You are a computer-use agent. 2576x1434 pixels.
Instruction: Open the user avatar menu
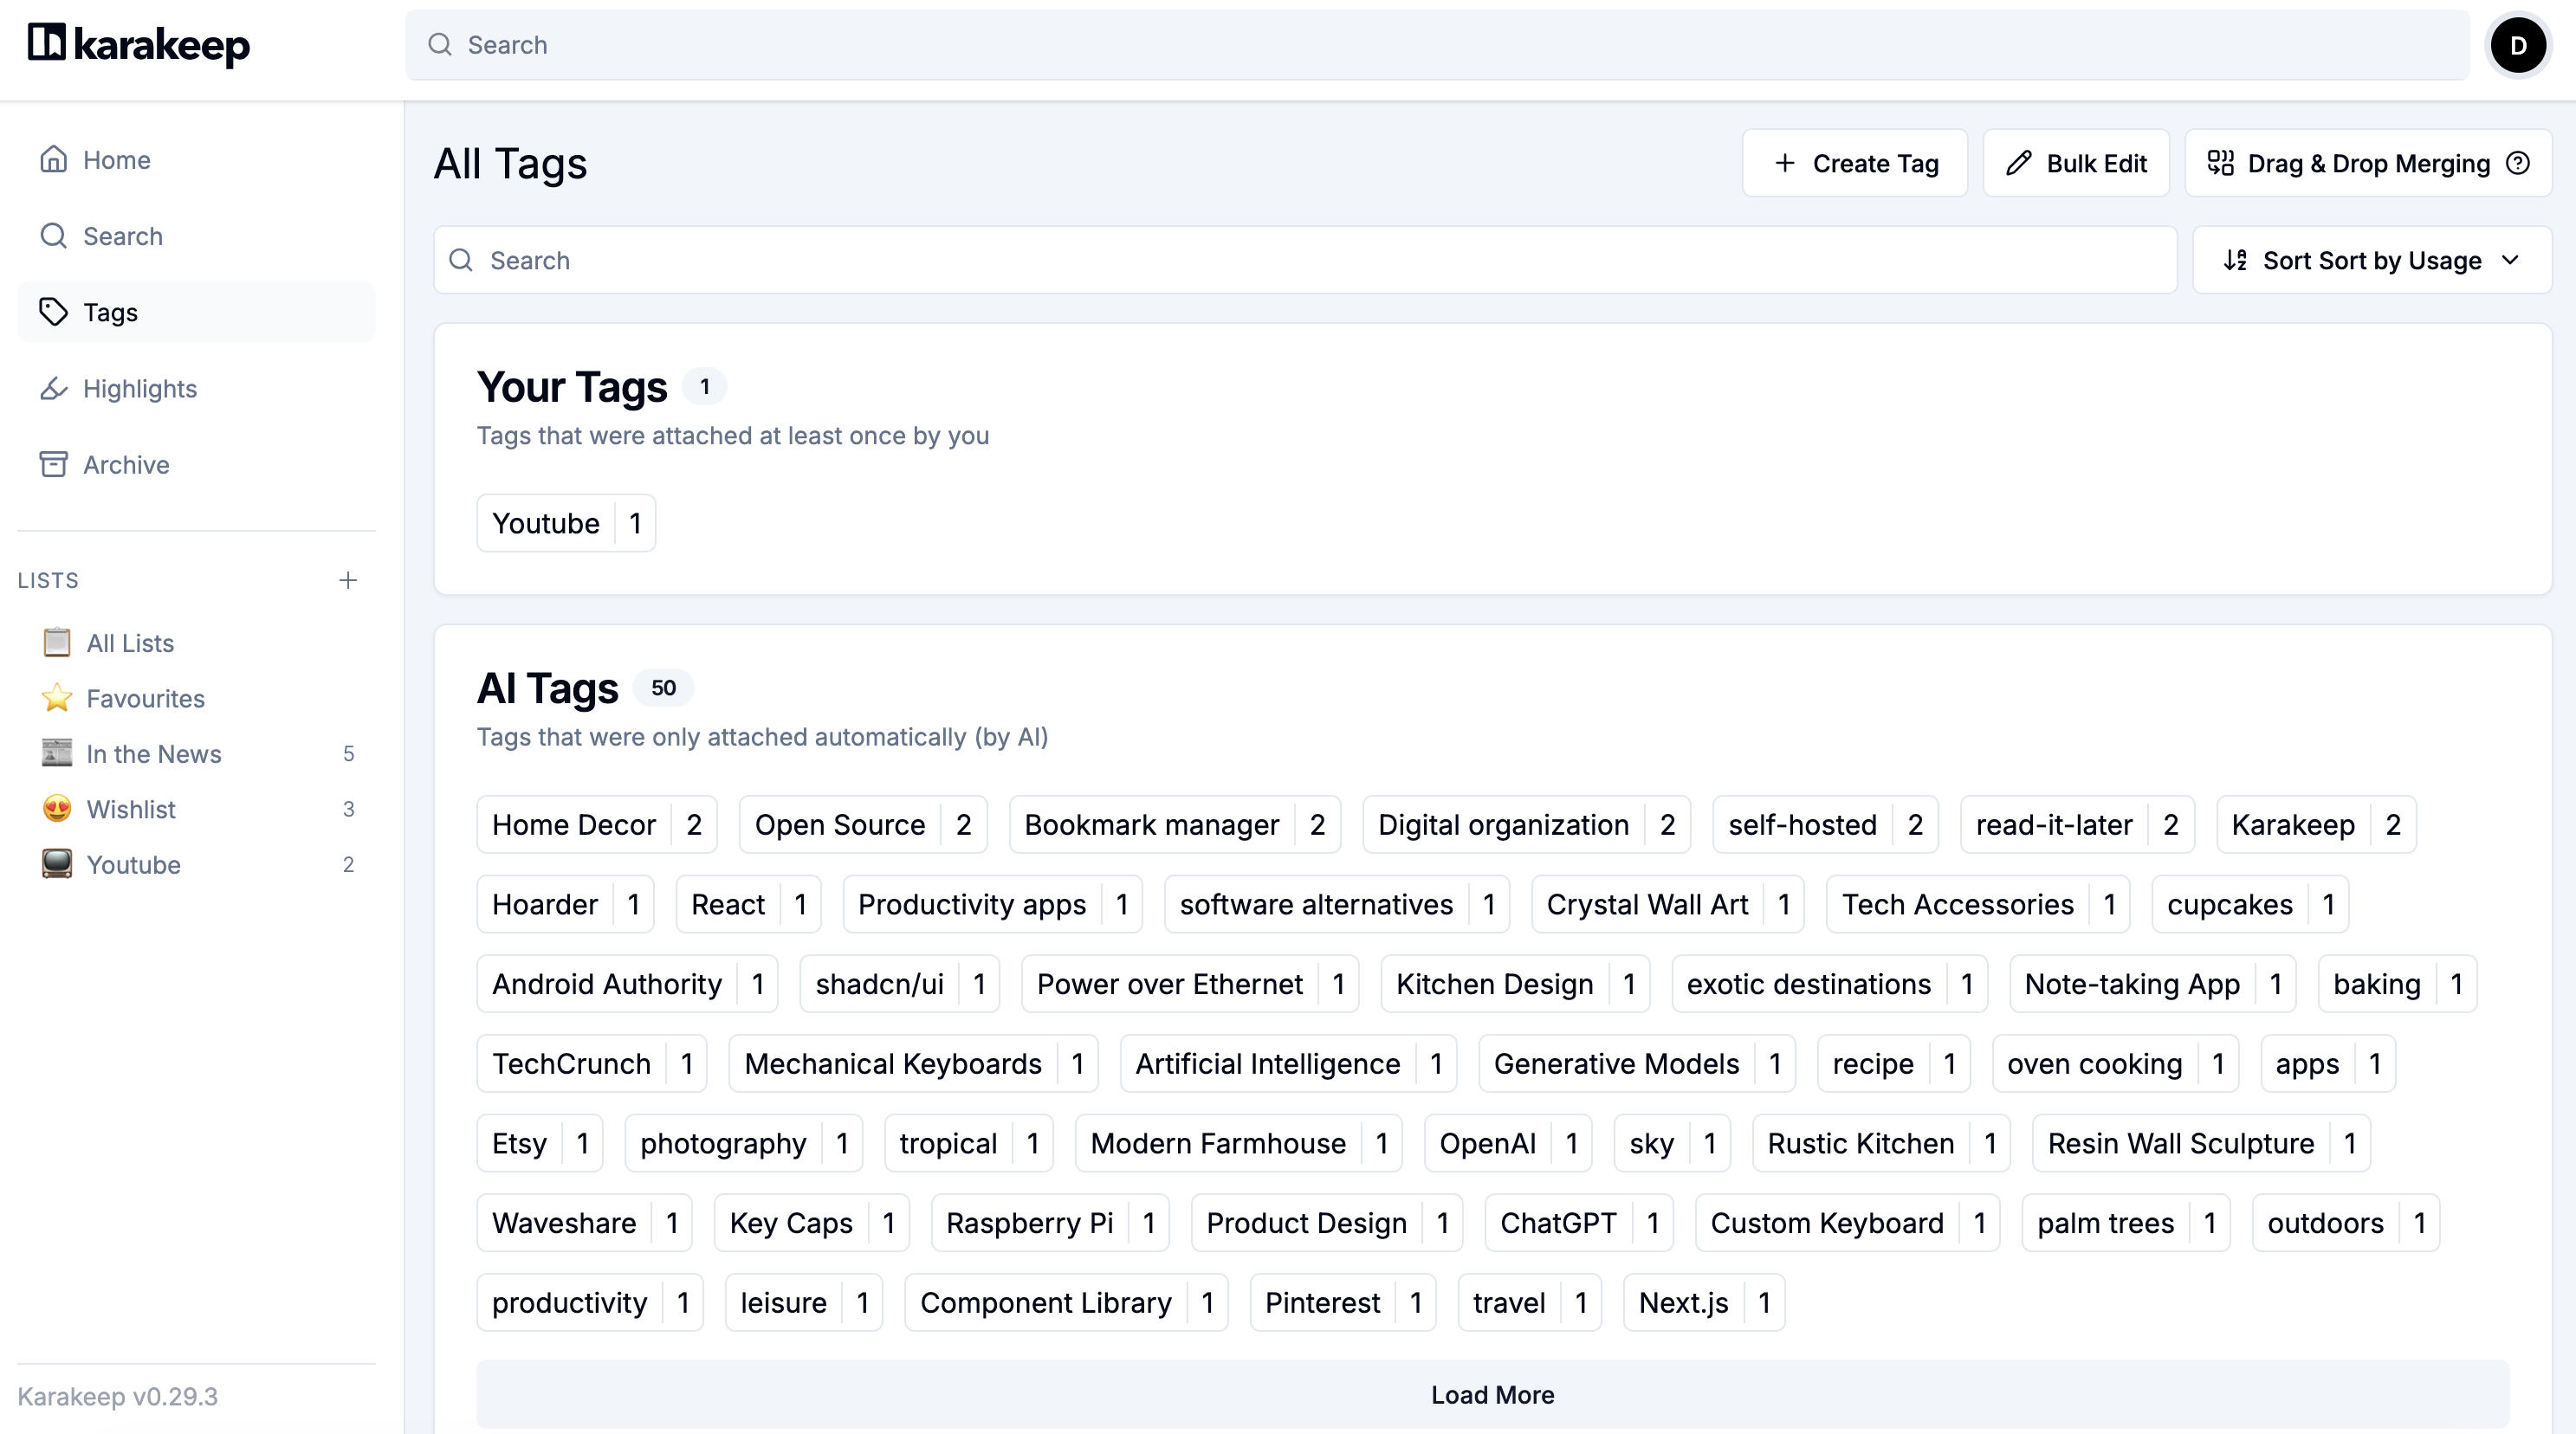(x=2517, y=45)
